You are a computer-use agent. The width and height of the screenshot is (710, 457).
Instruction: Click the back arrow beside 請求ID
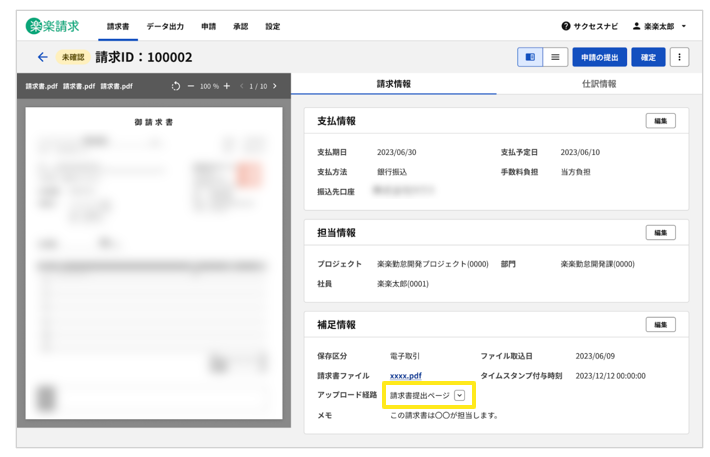tap(42, 58)
